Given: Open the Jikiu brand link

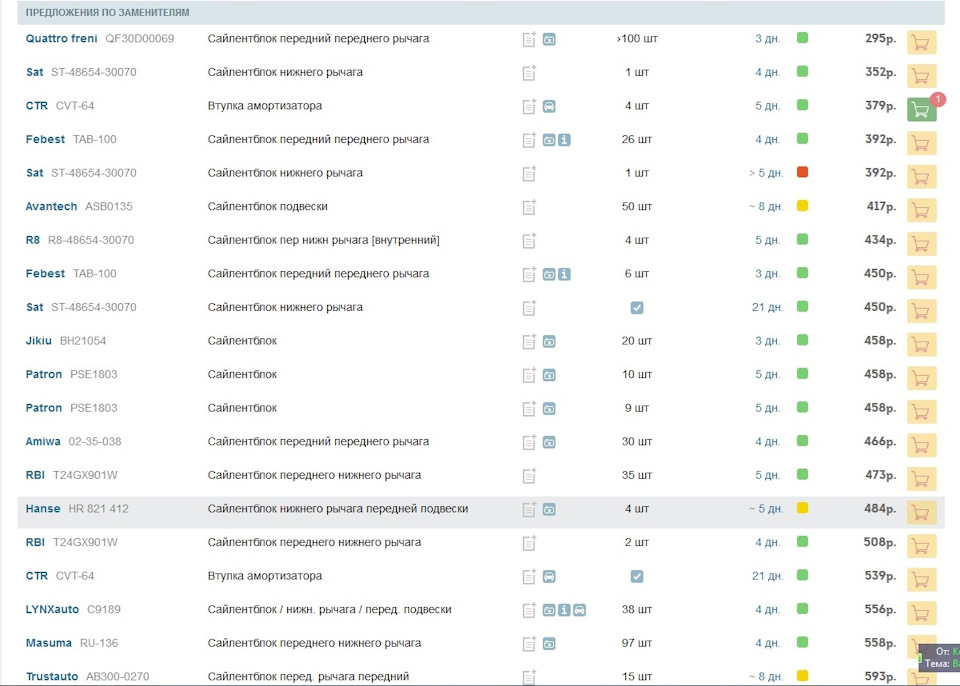Looking at the screenshot, I should [x=39, y=341].
